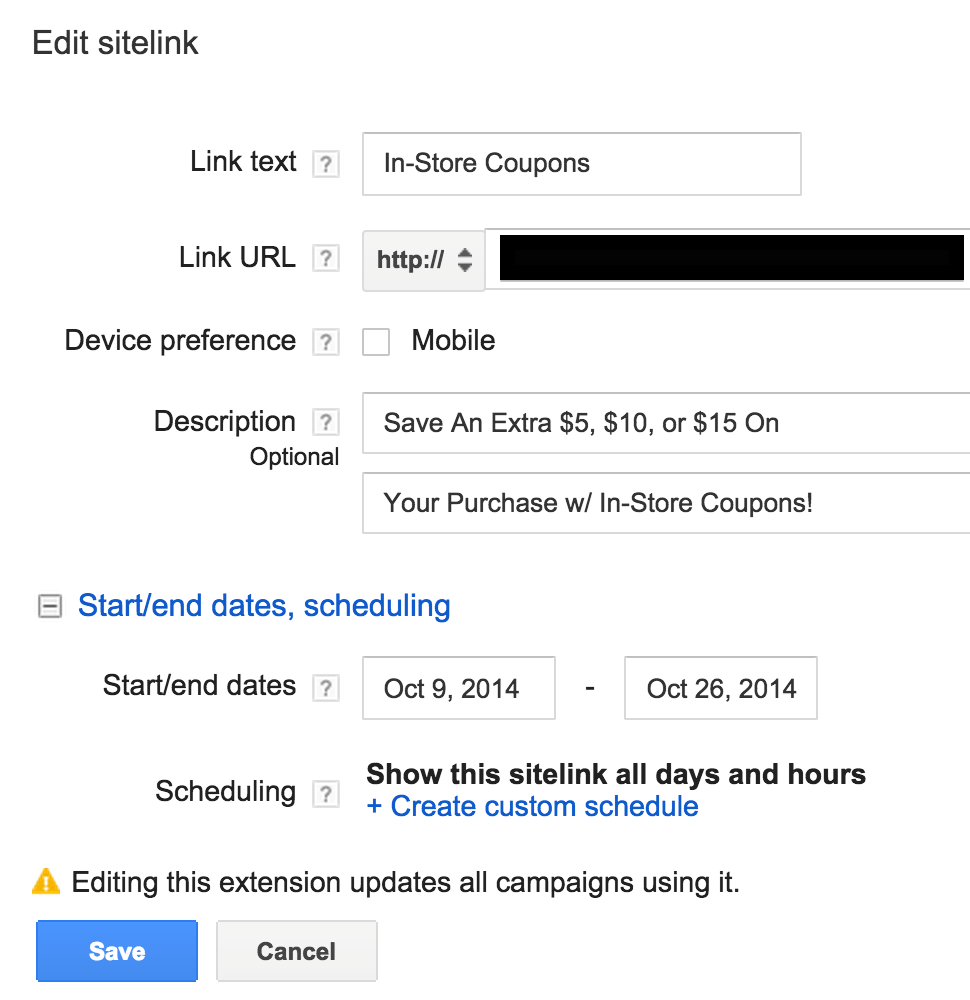Image resolution: width=970 pixels, height=1000 pixels.
Task: Click the Scheduling help question mark
Action: [x=325, y=794]
